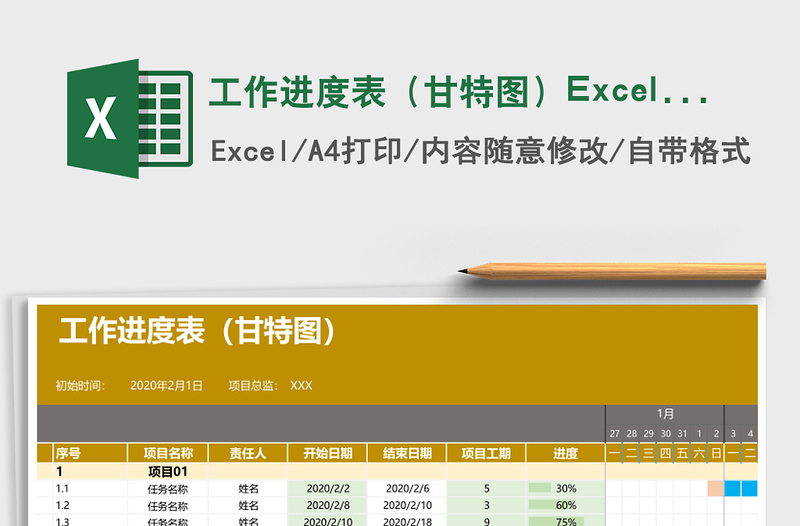Click the orange Gantt cell in row 1.1
Screen dimensions: 800x526
pos(715,489)
